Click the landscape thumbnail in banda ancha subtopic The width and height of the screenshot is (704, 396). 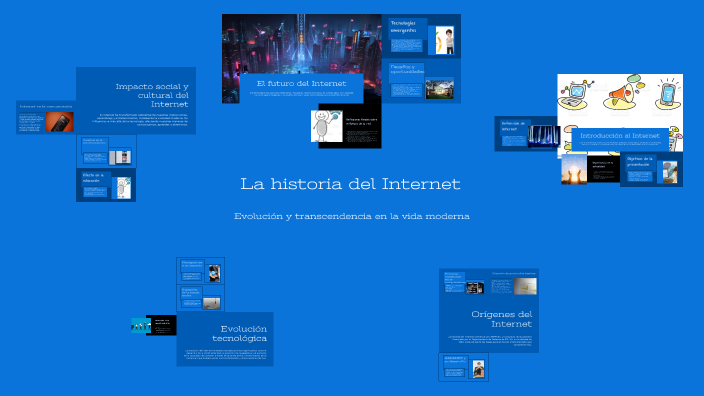[211, 303]
